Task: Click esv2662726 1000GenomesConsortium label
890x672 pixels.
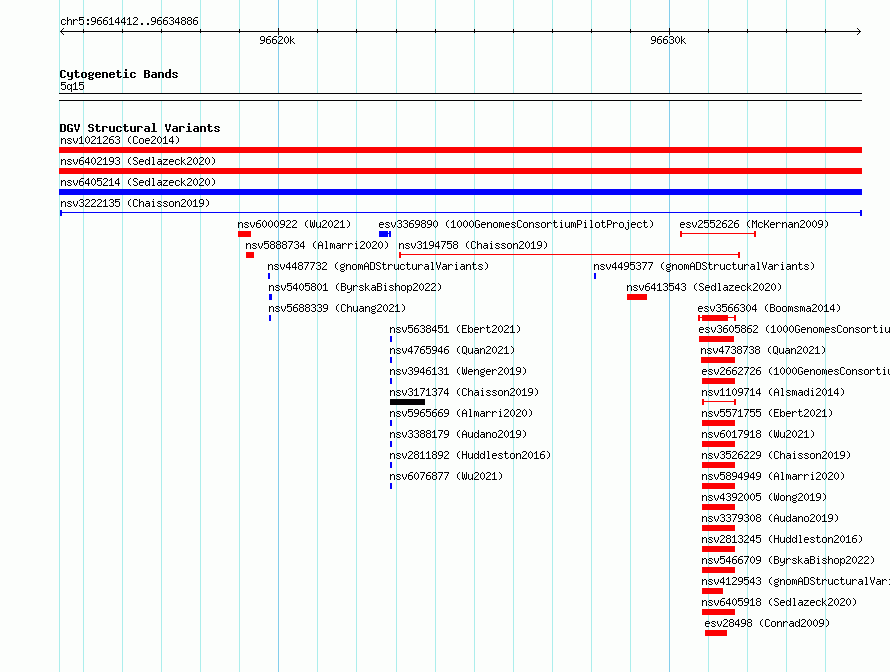Action: pos(795,371)
